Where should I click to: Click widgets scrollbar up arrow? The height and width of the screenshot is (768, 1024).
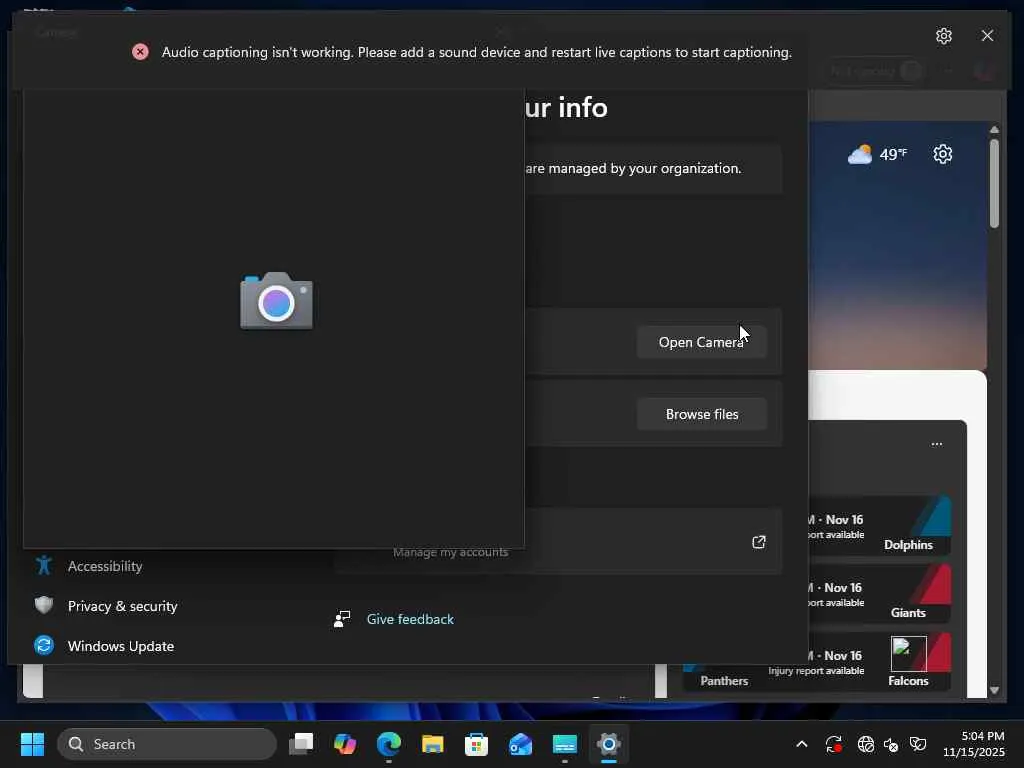pyautogui.click(x=994, y=129)
